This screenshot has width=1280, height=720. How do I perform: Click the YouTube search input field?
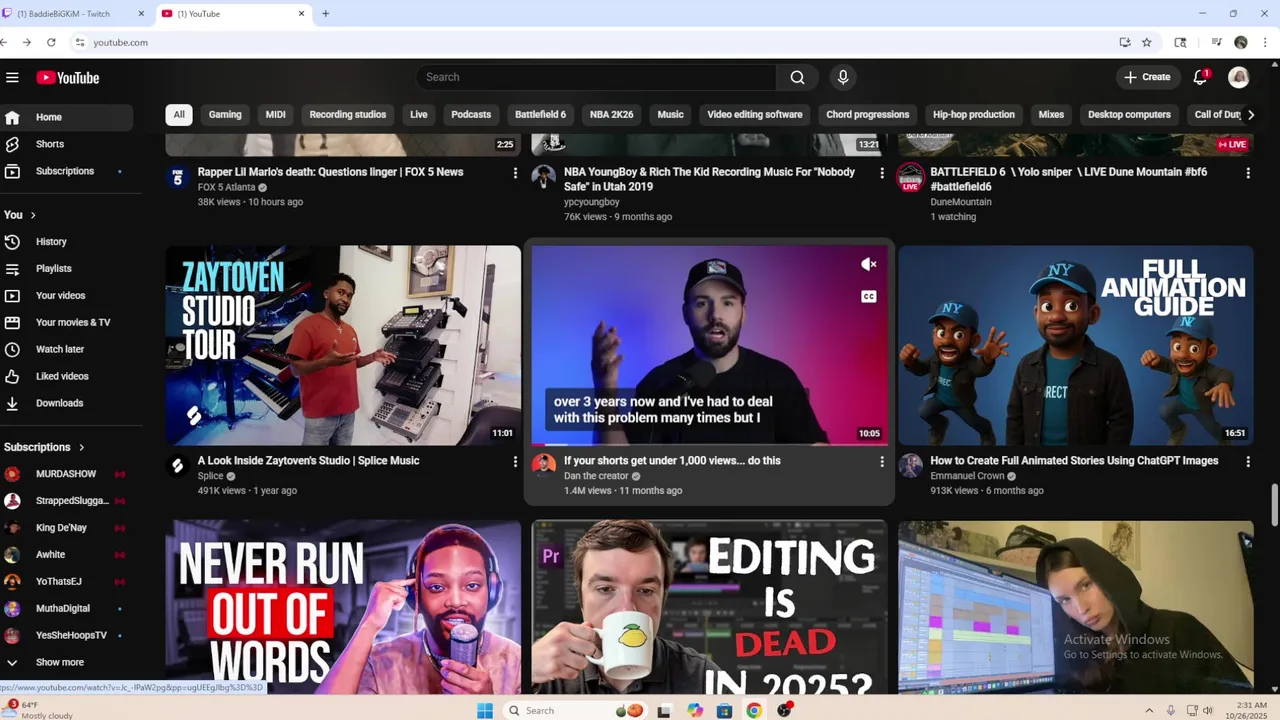(x=596, y=77)
